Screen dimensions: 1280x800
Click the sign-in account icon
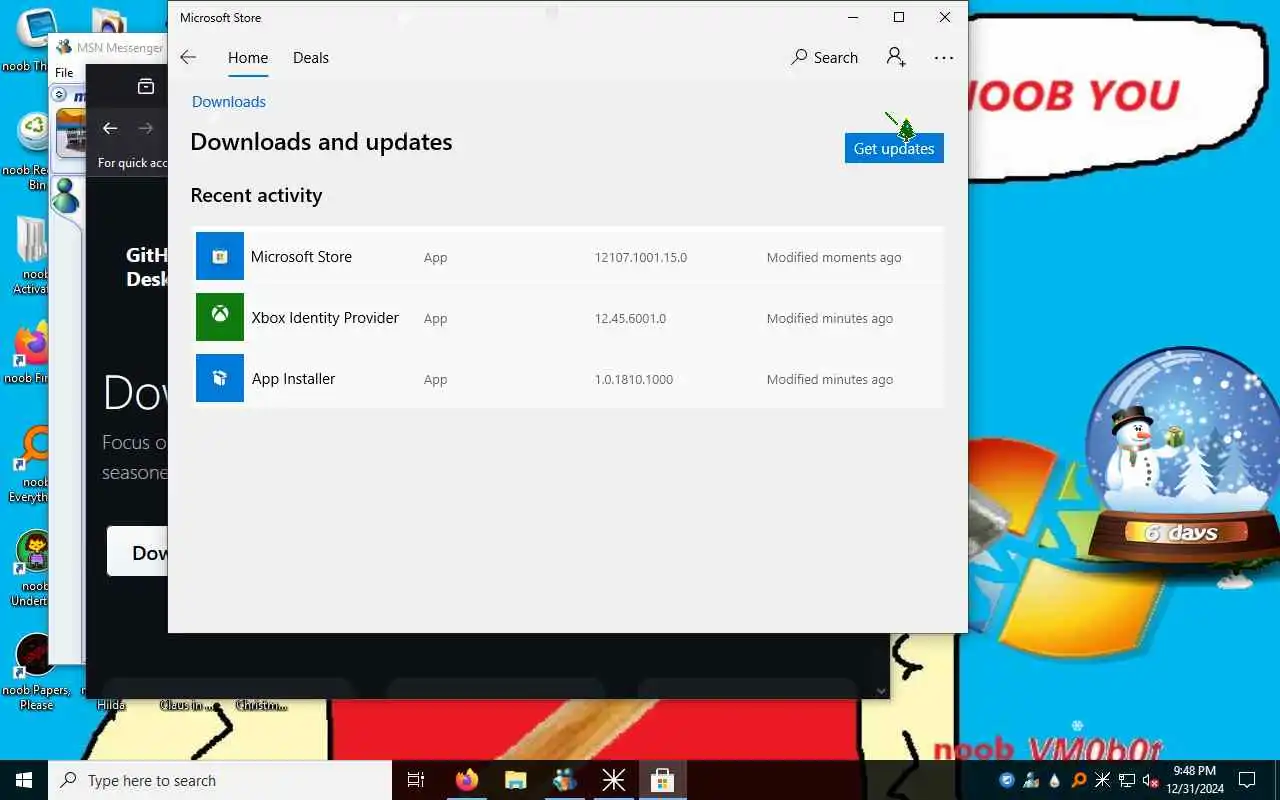point(896,57)
